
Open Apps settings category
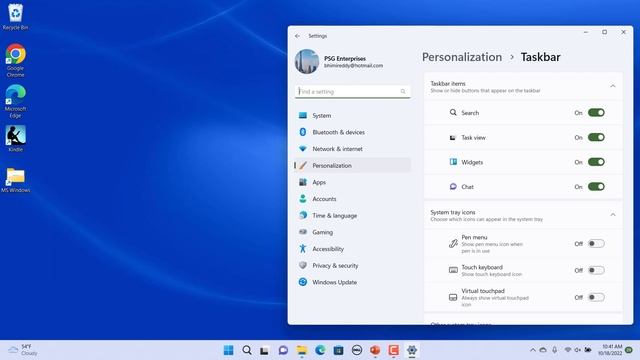point(352,182)
